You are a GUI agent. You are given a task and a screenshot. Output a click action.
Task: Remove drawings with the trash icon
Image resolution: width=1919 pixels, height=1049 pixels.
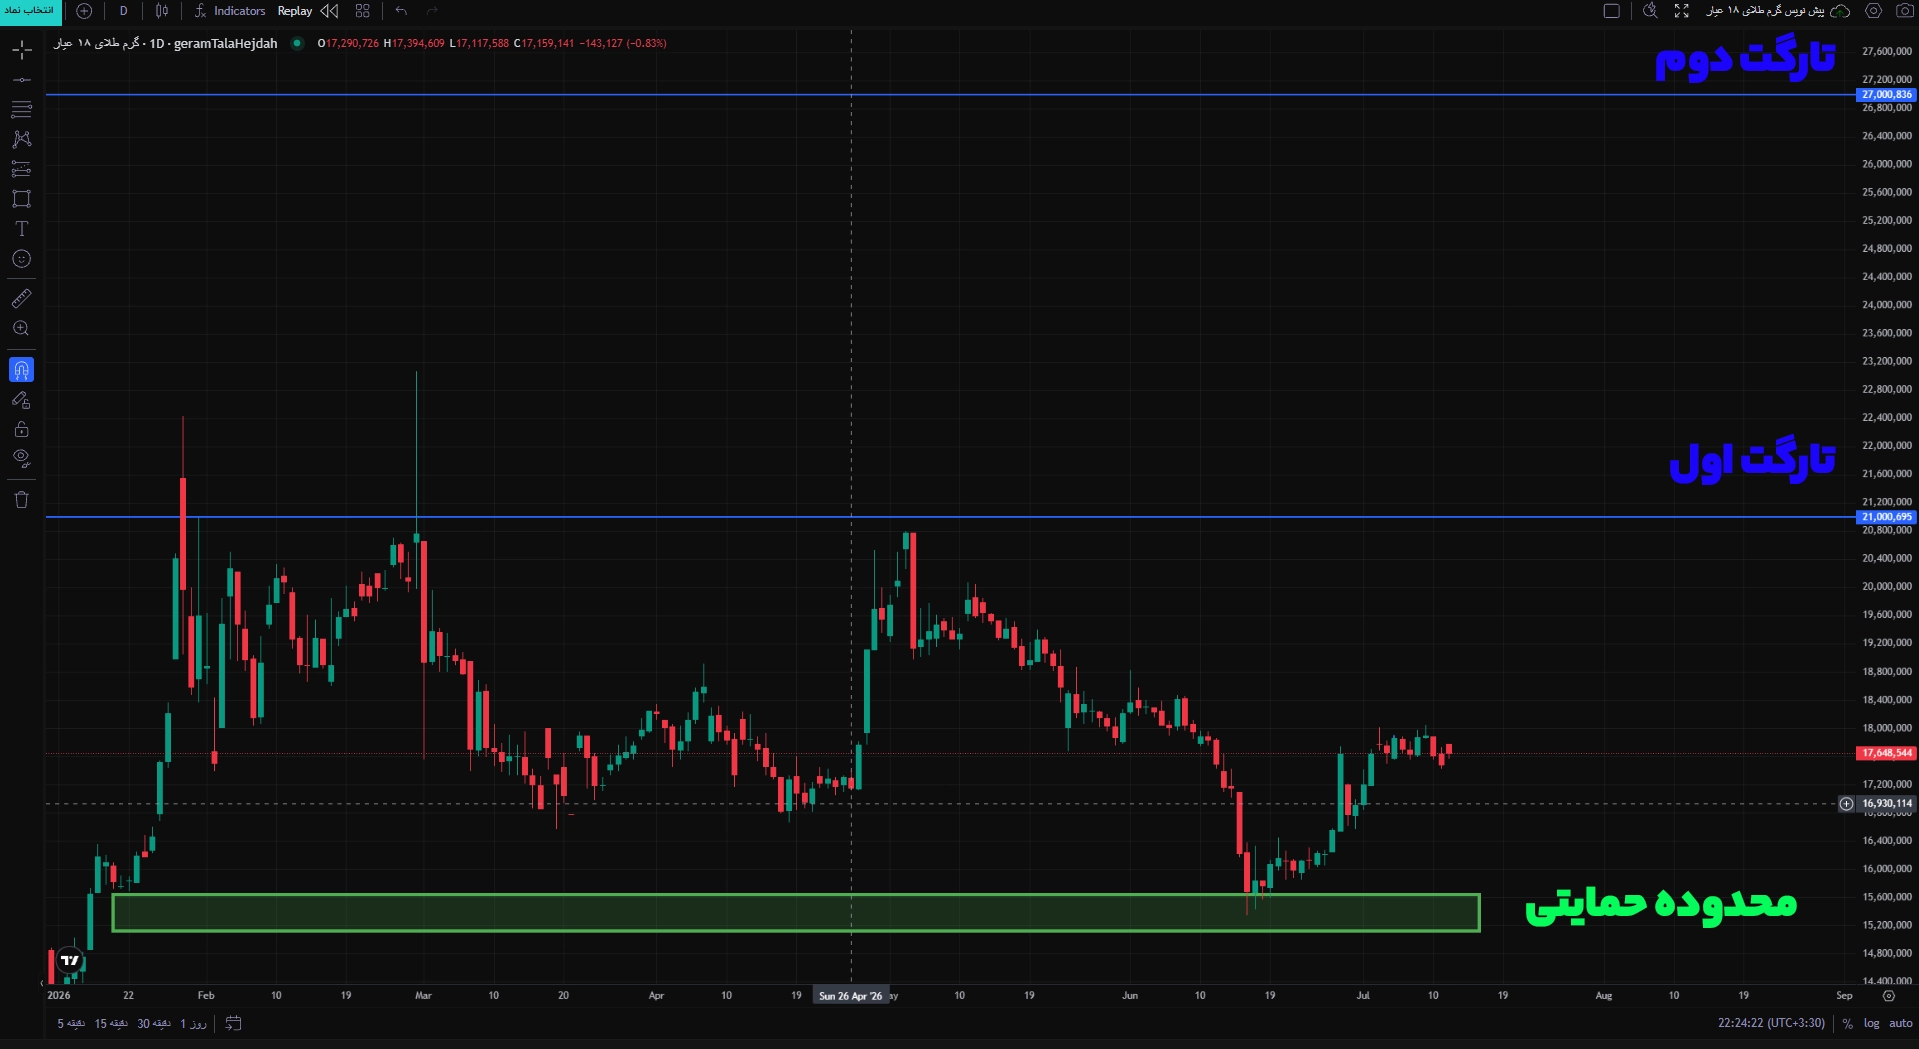tap(22, 500)
